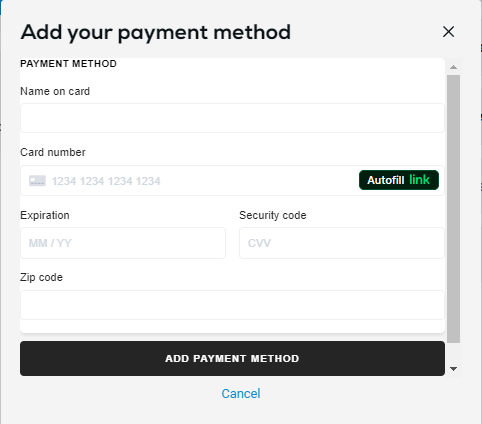Click the Name on card label
This screenshot has width=482, height=424.
pyautogui.click(x=55, y=91)
